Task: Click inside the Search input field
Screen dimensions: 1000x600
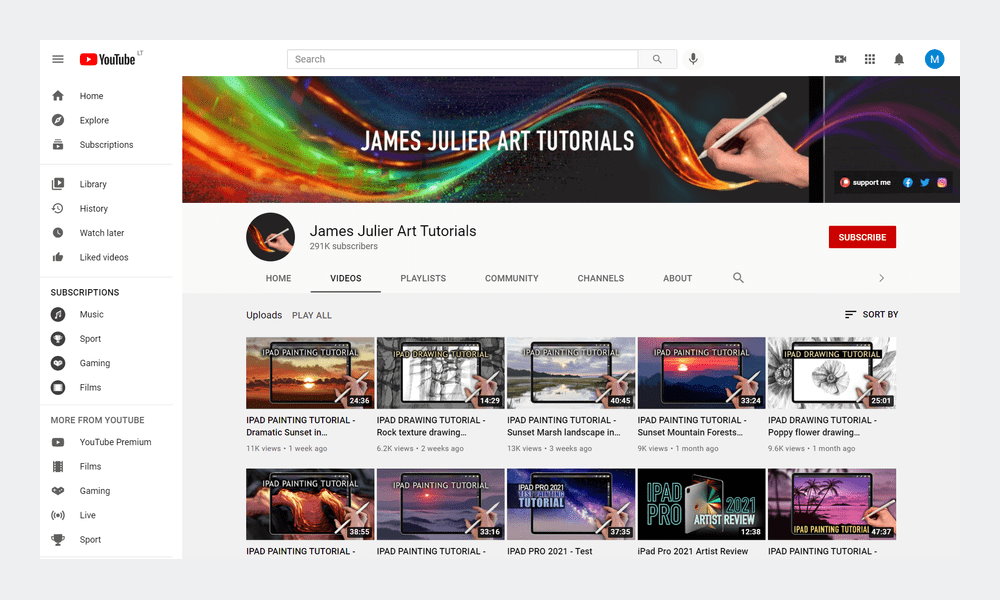Action: click(462, 59)
